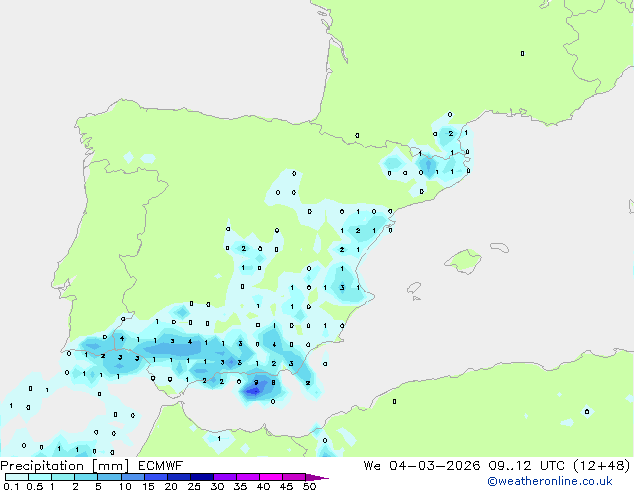Select the legend label '25'
Image resolution: width=634 pixels, height=490 pixels.
point(194,486)
